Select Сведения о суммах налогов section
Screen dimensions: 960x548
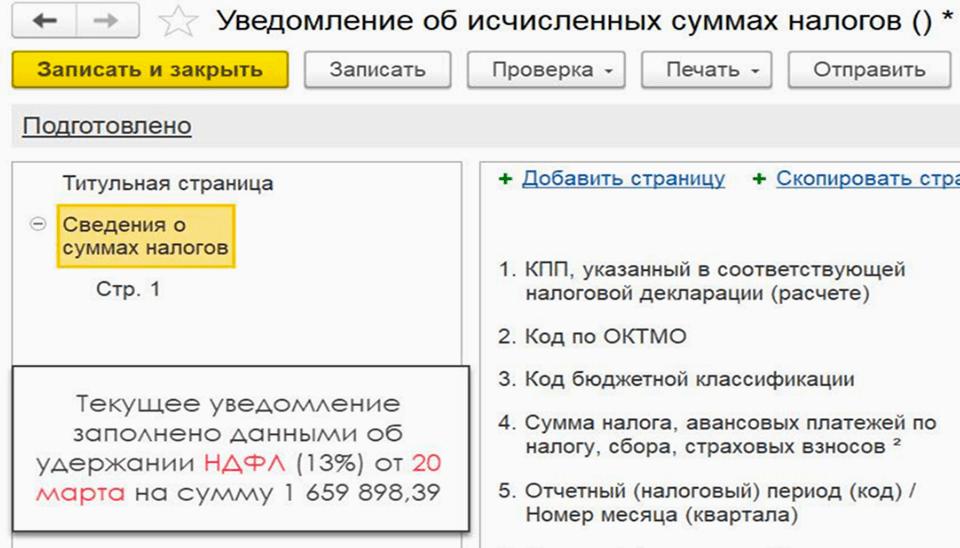click(146, 236)
